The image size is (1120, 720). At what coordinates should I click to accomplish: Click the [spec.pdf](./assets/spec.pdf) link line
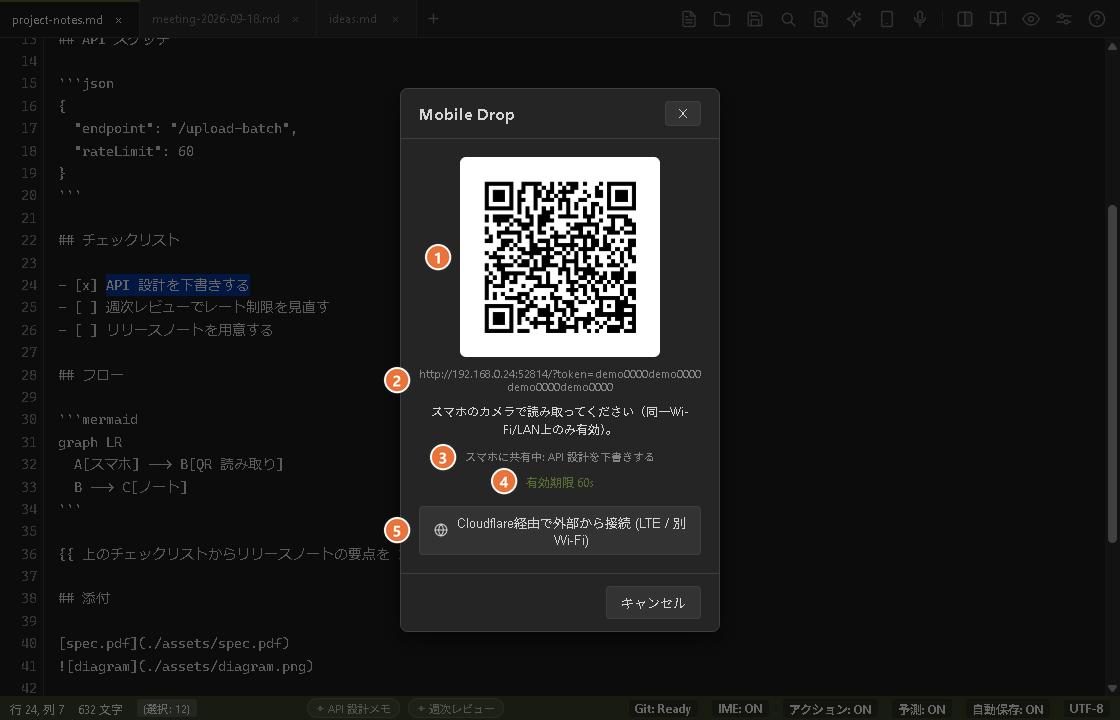coord(174,644)
